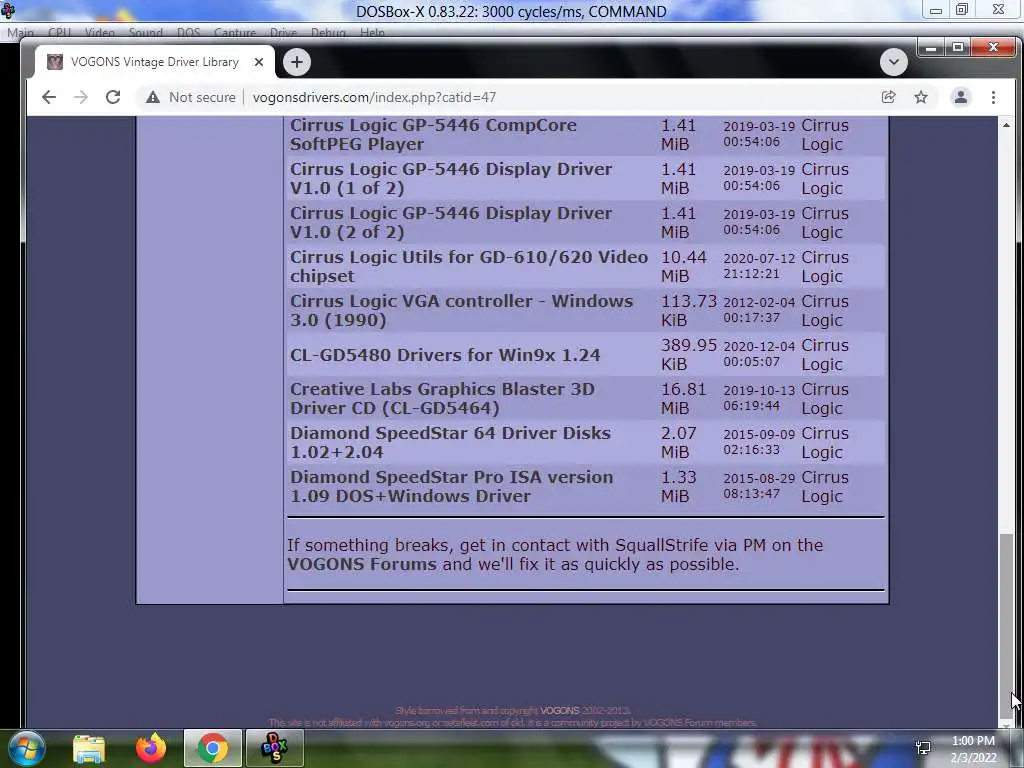This screenshot has width=1024, height=768.
Task: Minimize the Chrome window
Action: tap(931, 48)
